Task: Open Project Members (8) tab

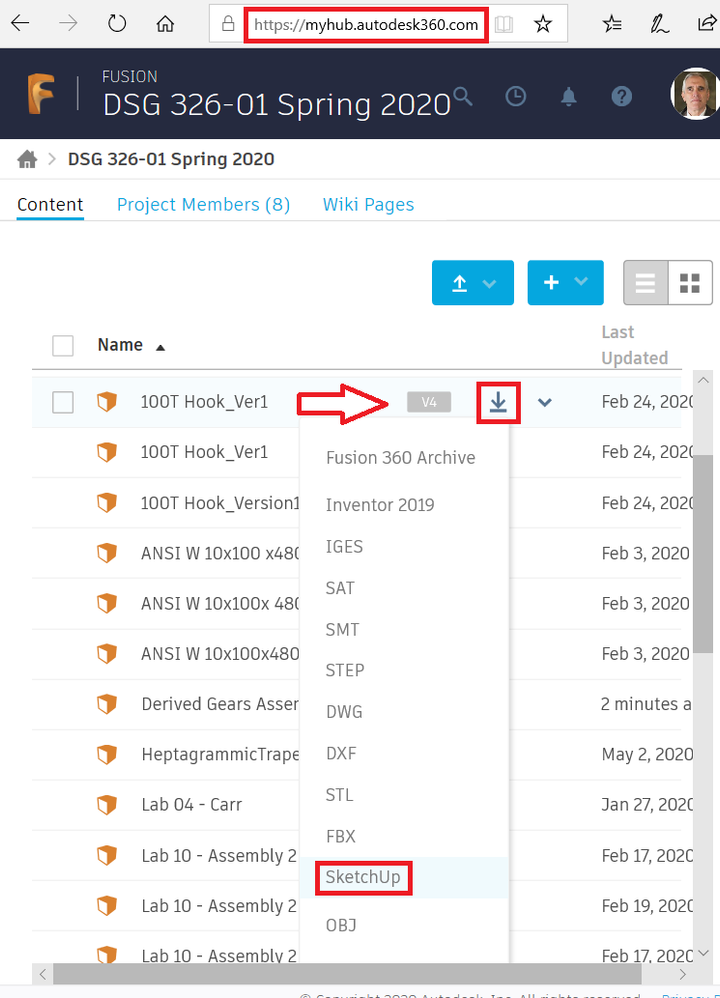Action: tap(203, 204)
